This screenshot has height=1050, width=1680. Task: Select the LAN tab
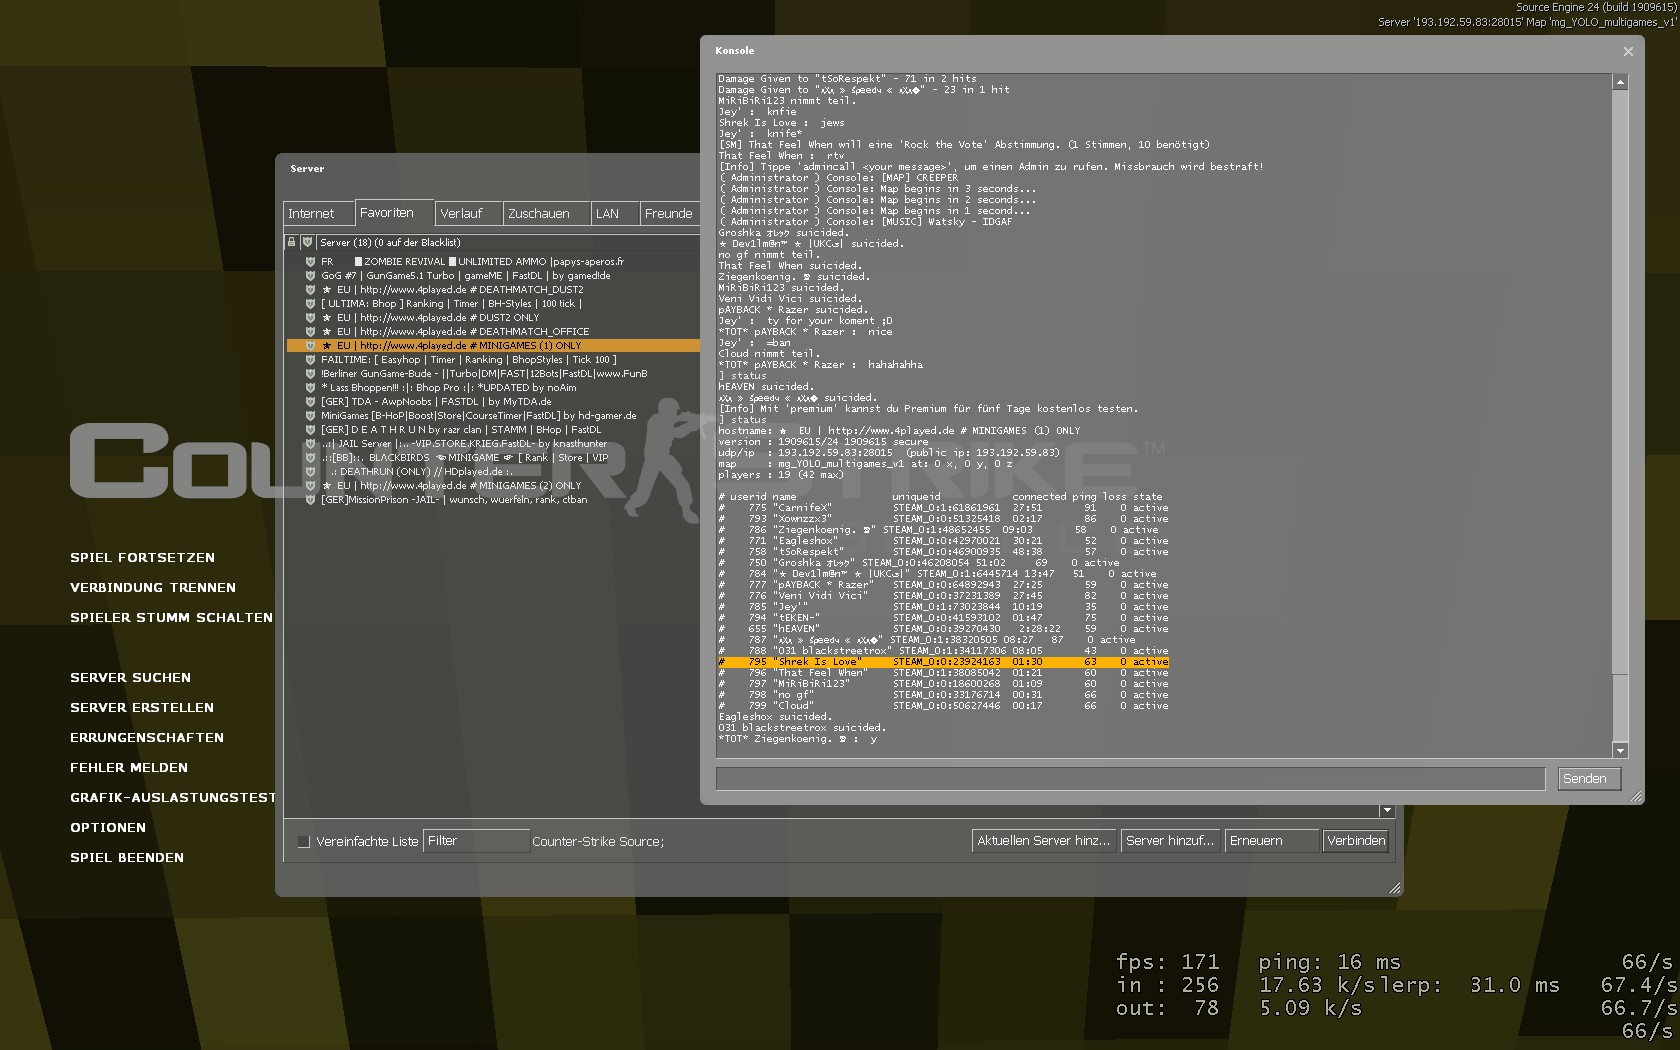point(614,214)
